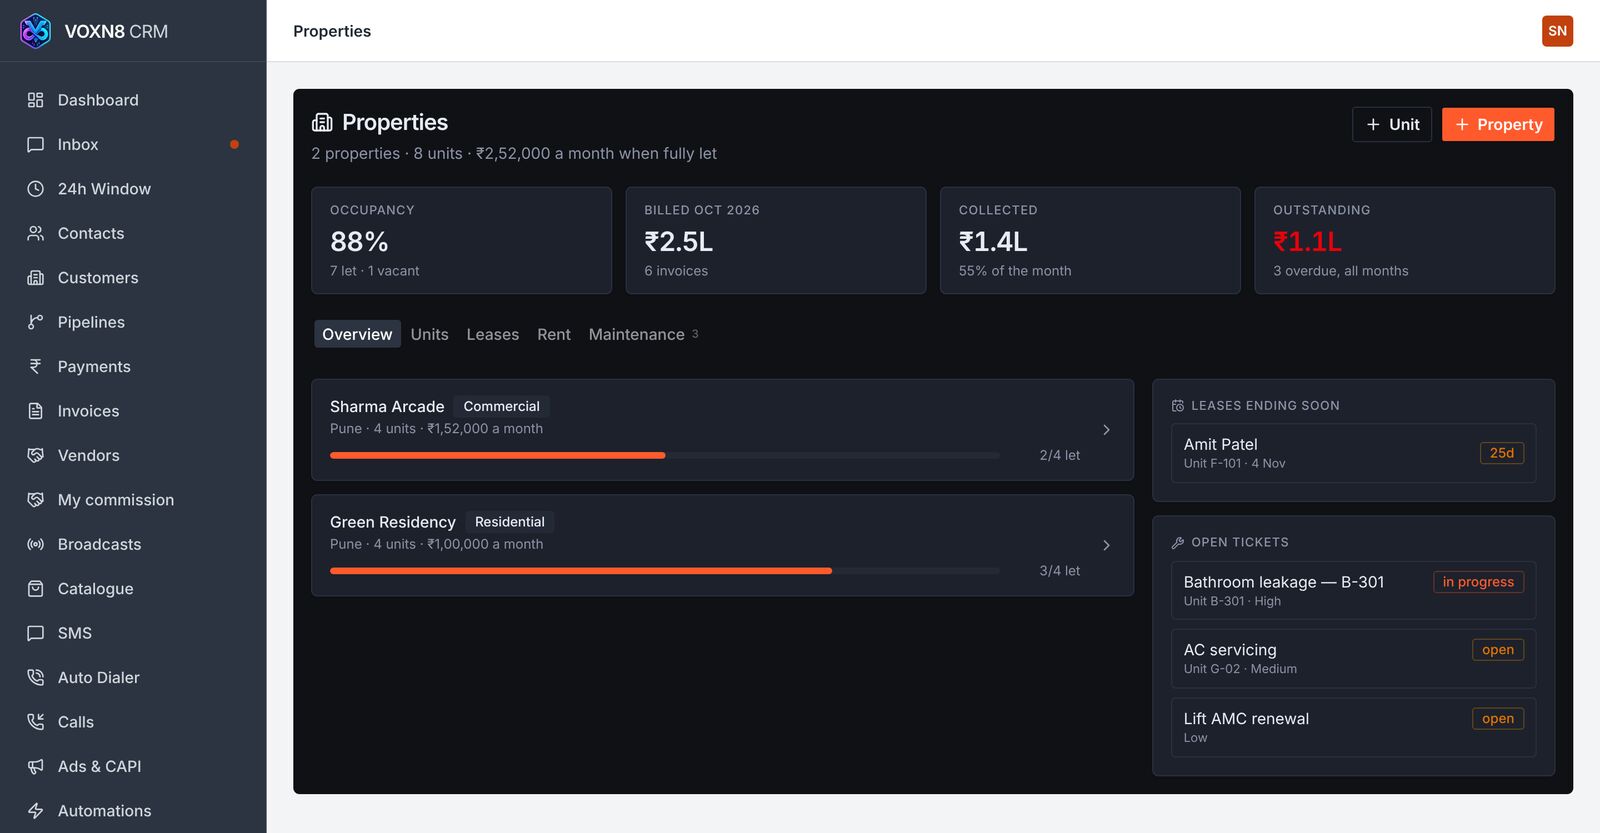Screen dimensions: 1600x833
Task: Open the Leases tab
Action: click(493, 334)
